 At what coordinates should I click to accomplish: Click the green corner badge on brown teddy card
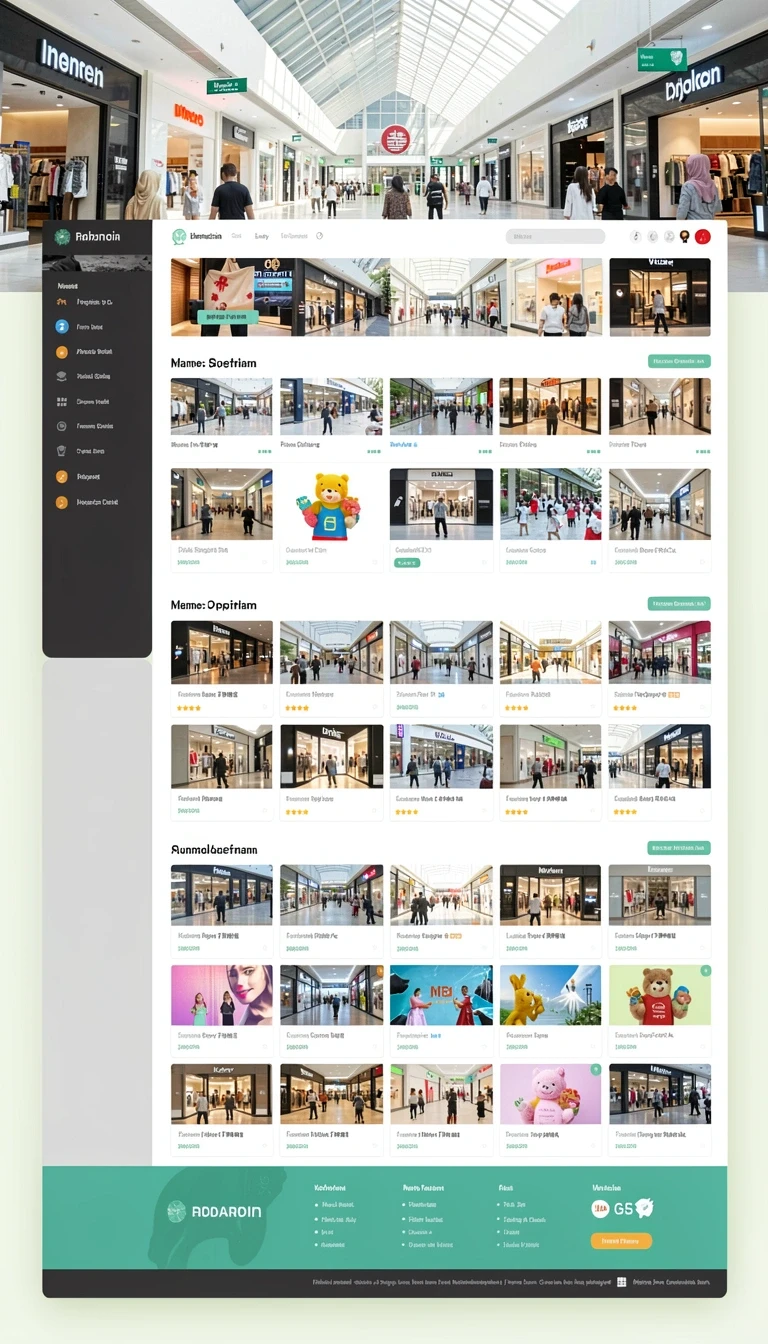click(x=706, y=970)
